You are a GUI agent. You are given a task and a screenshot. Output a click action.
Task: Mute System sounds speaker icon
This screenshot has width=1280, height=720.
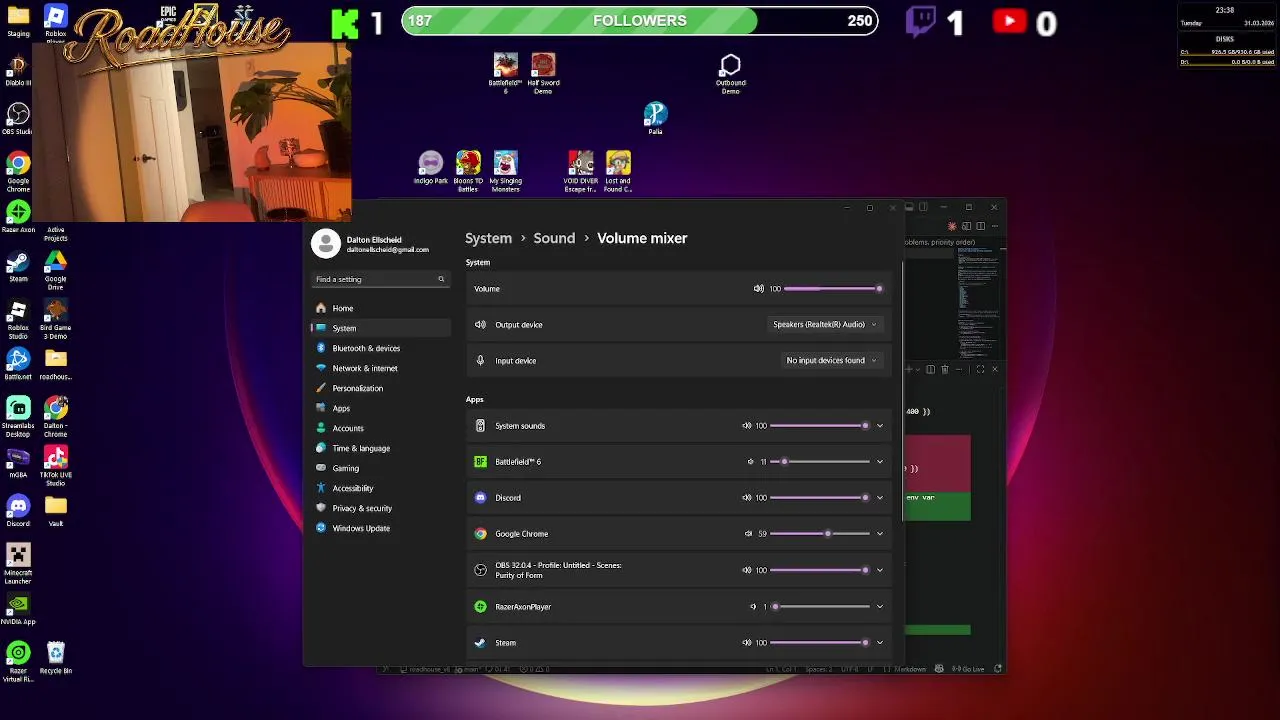746,426
